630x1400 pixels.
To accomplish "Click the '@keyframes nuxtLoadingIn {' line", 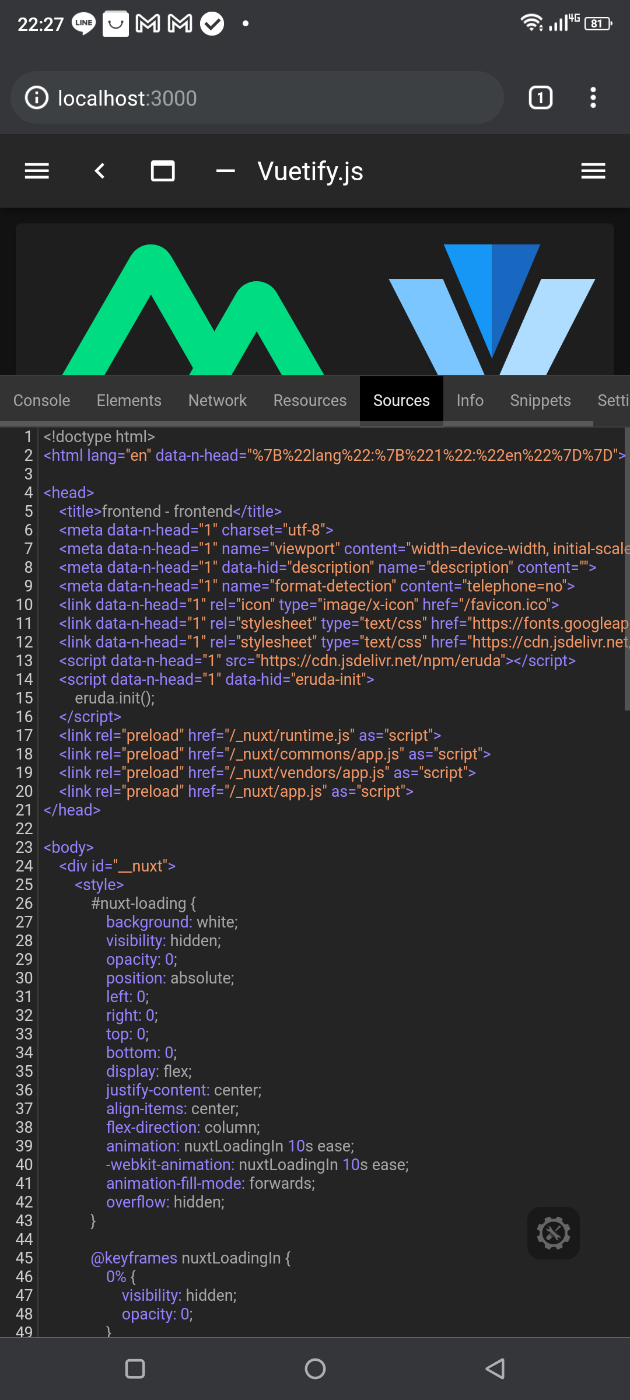I will pyautogui.click(x=190, y=1258).
